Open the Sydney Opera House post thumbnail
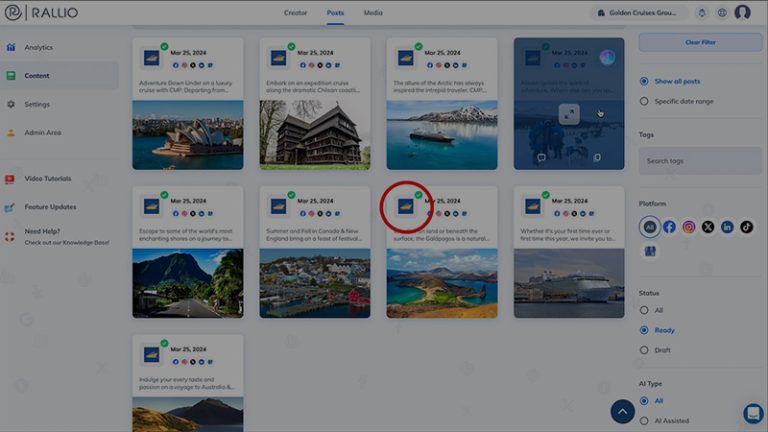The image size is (768, 432). point(188,134)
